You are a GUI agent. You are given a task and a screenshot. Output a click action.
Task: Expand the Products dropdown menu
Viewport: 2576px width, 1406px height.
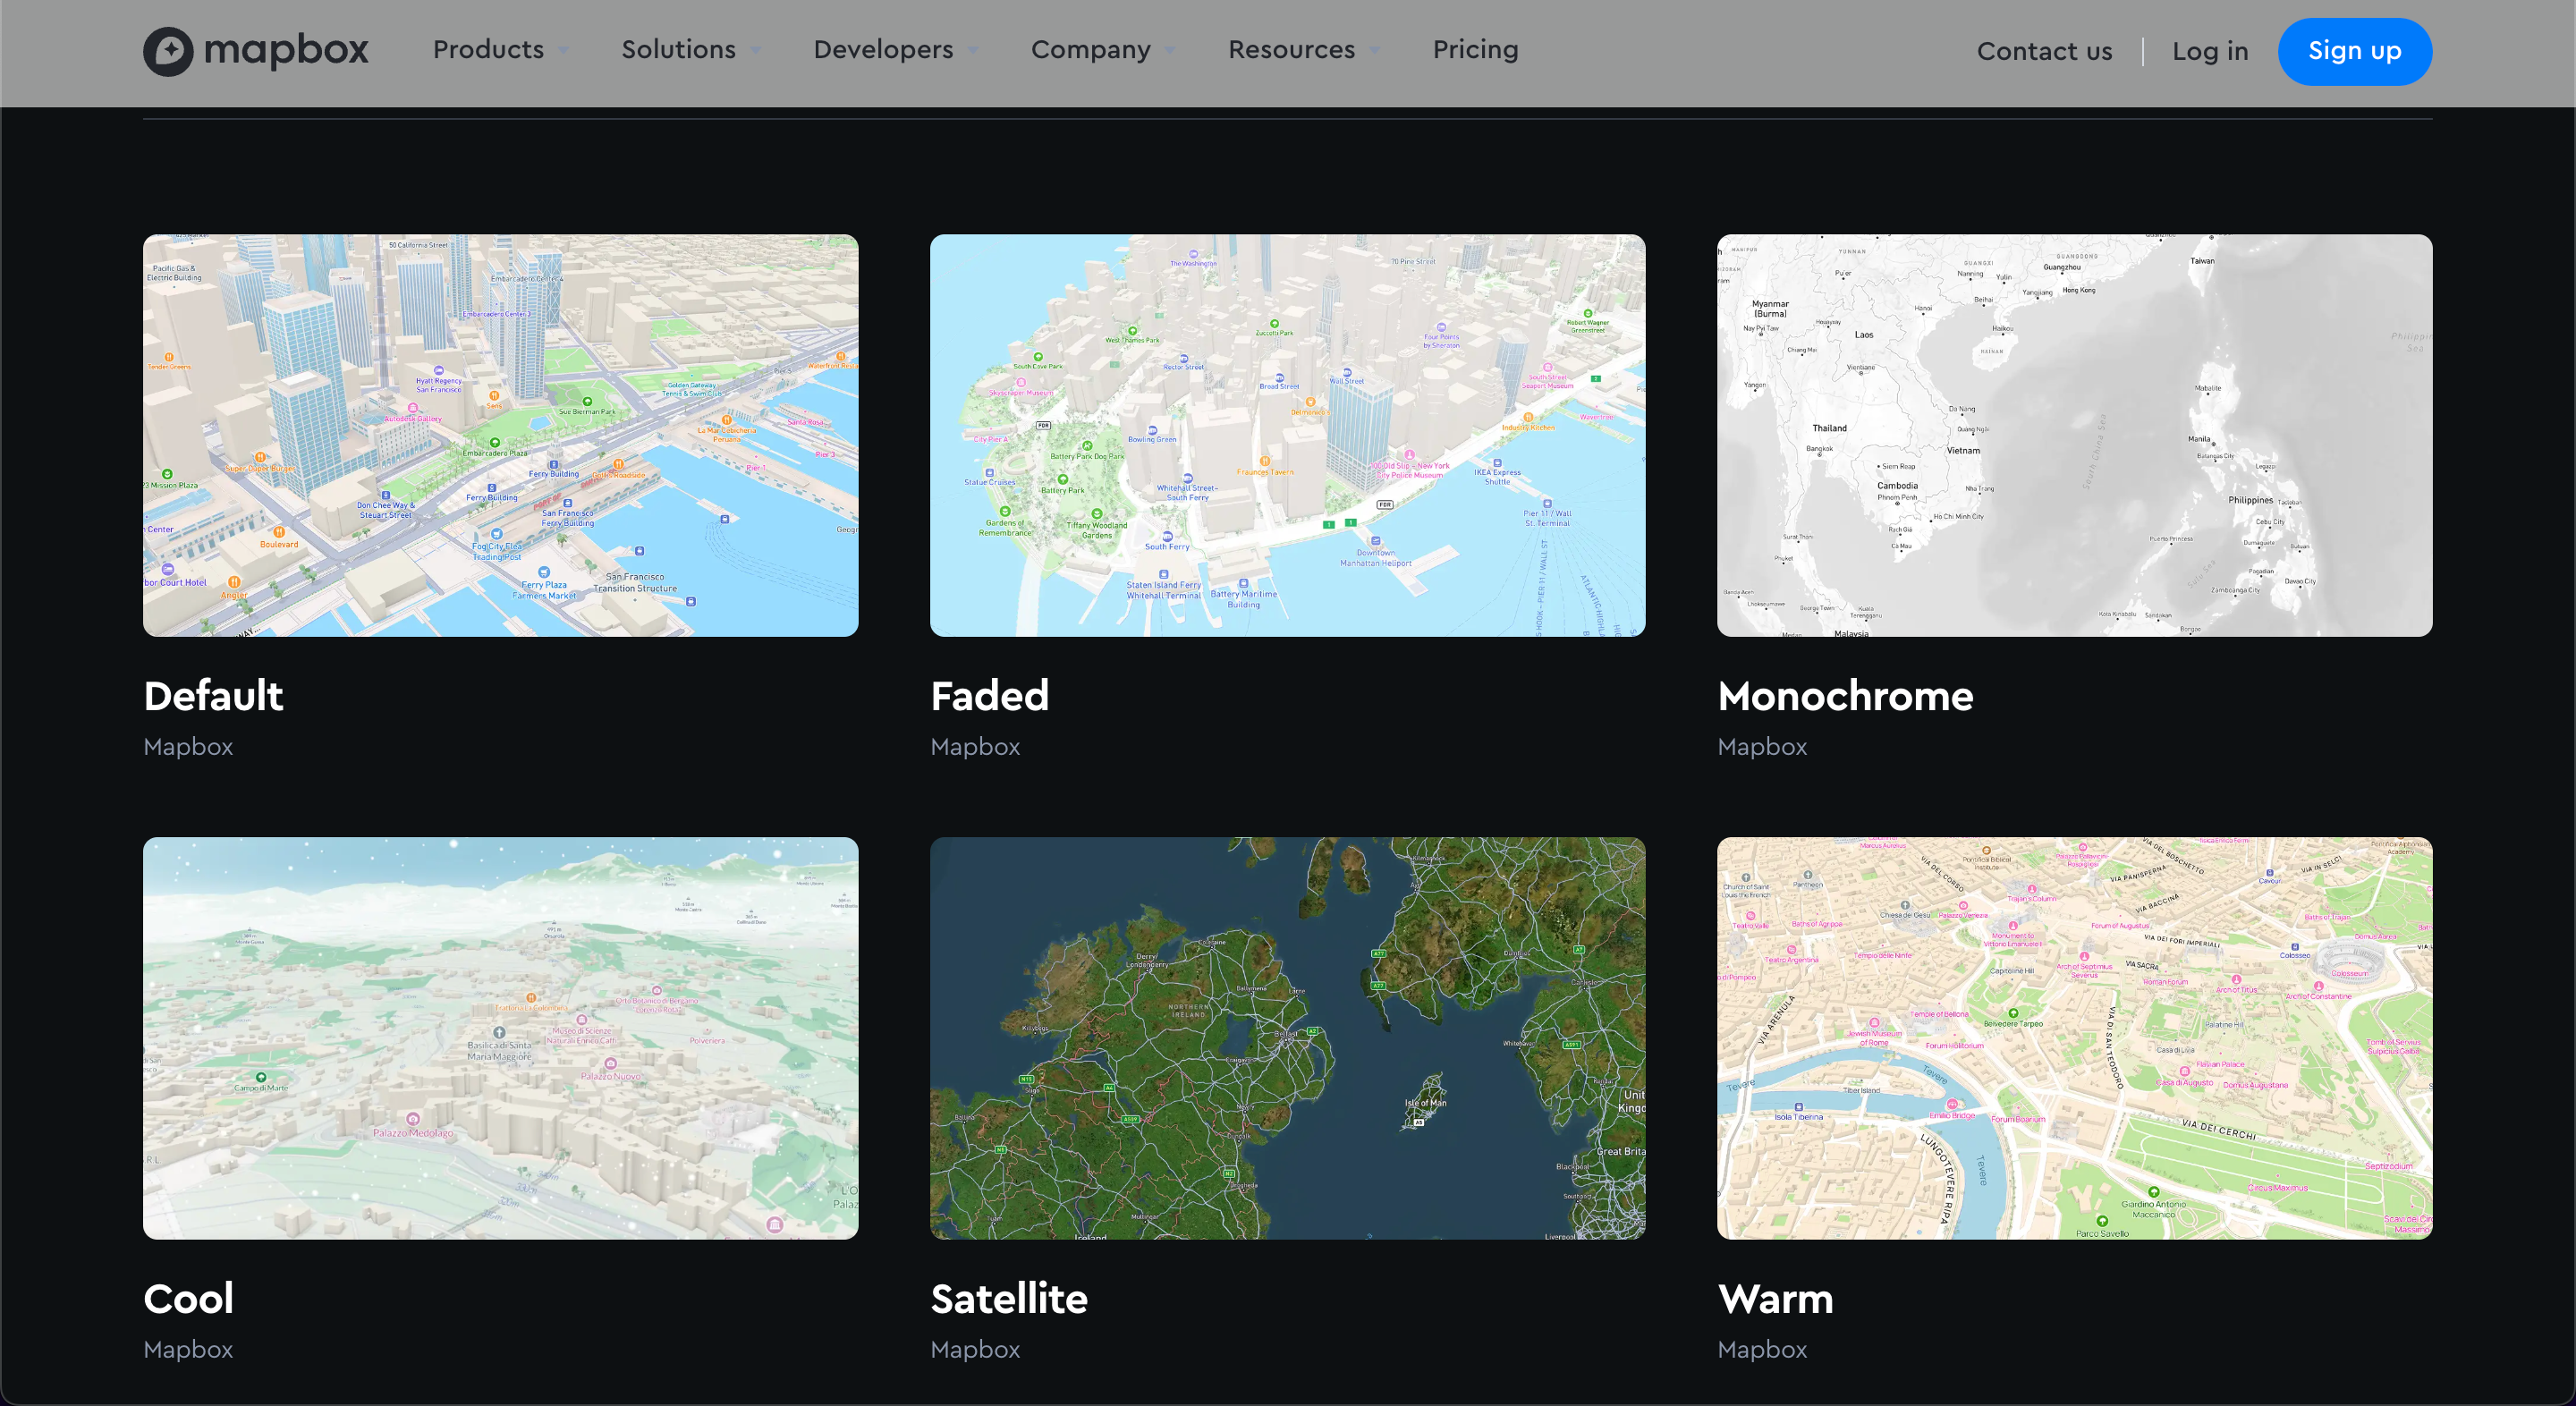pyautogui.click(x=488, y=50)
